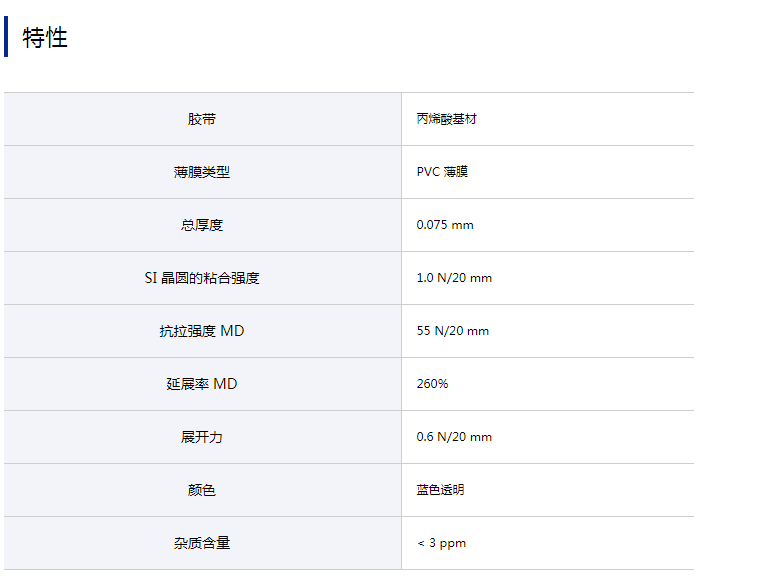Click the 55 N/20 mm value
Image resolution: width=760 pixels, height=580 pixels.
(453, 331)
